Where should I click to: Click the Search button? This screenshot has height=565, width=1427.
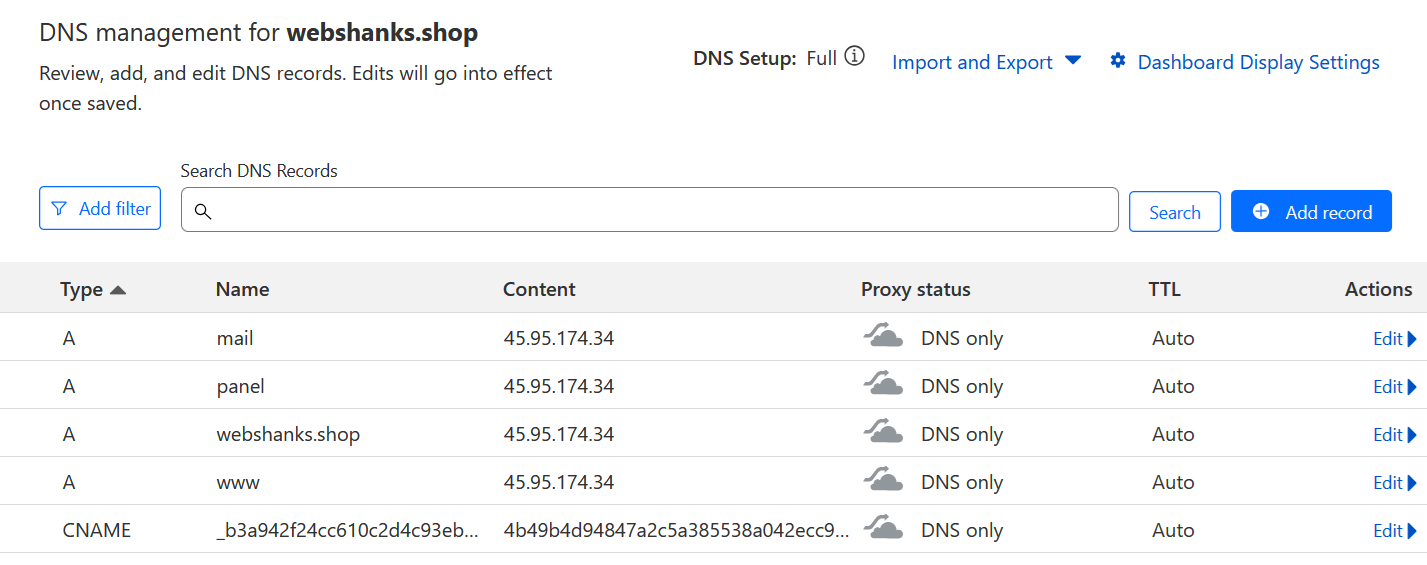tap(1175, 212)
